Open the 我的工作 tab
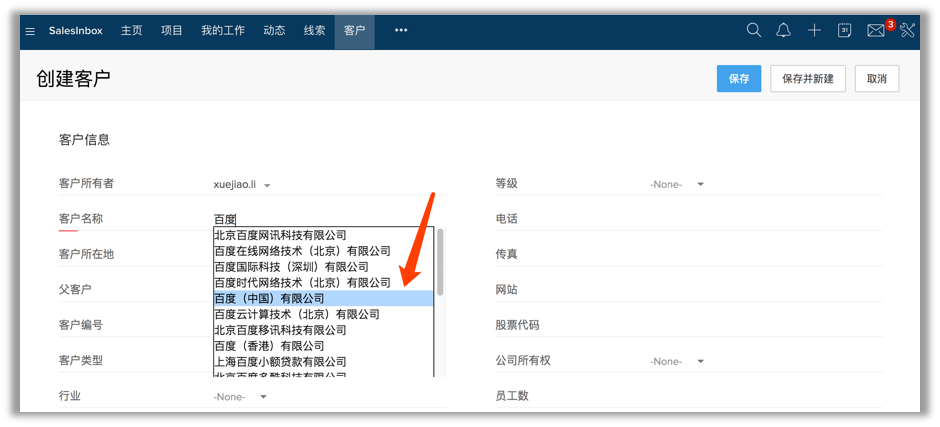Screen dimensions: 940x427 point(223,31)
